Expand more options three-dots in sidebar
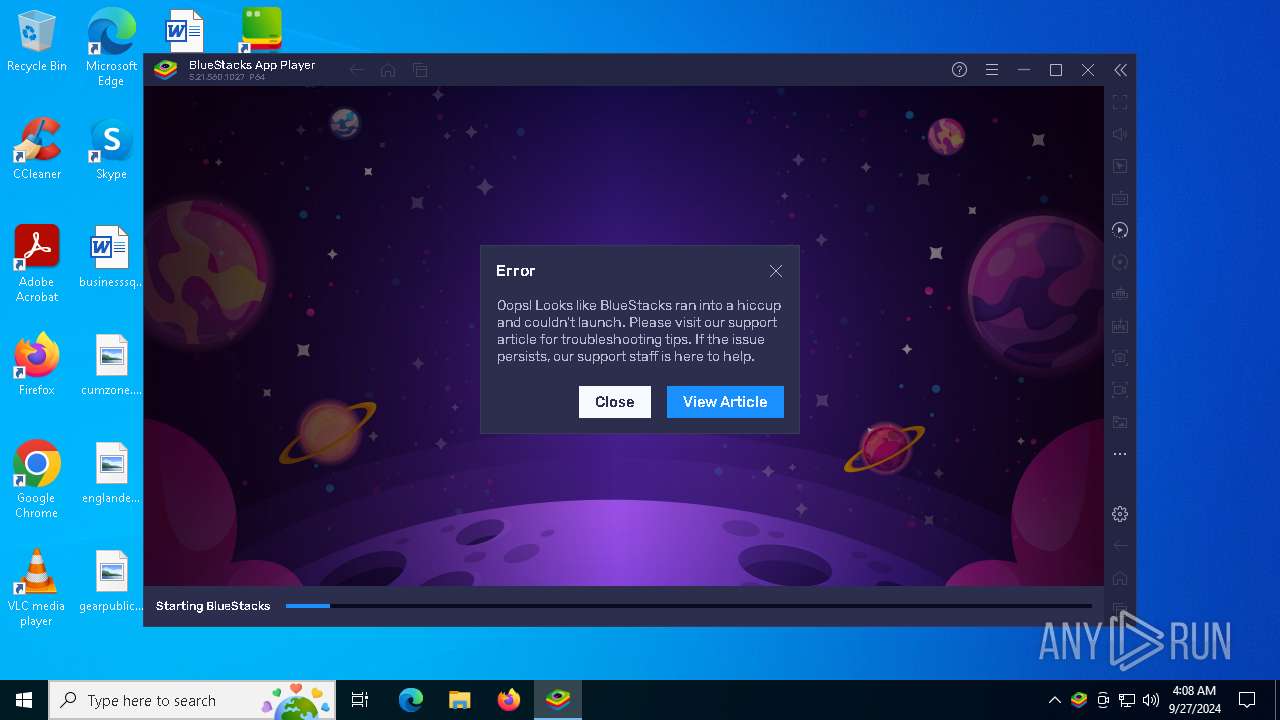Screen dimensions: 1280x720 point(1120,454)
